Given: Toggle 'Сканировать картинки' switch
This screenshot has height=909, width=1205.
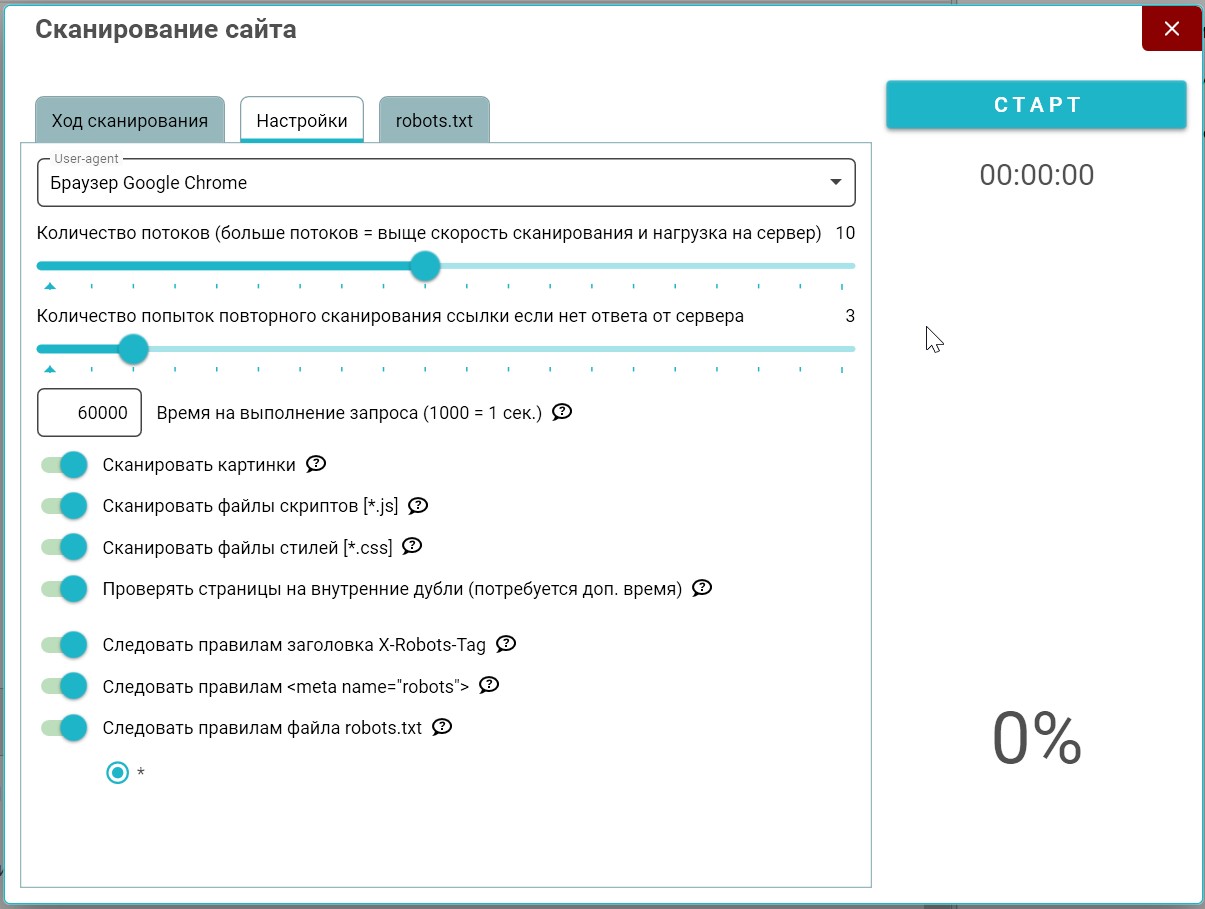Looking at the screenshot, I should (65, 465).
